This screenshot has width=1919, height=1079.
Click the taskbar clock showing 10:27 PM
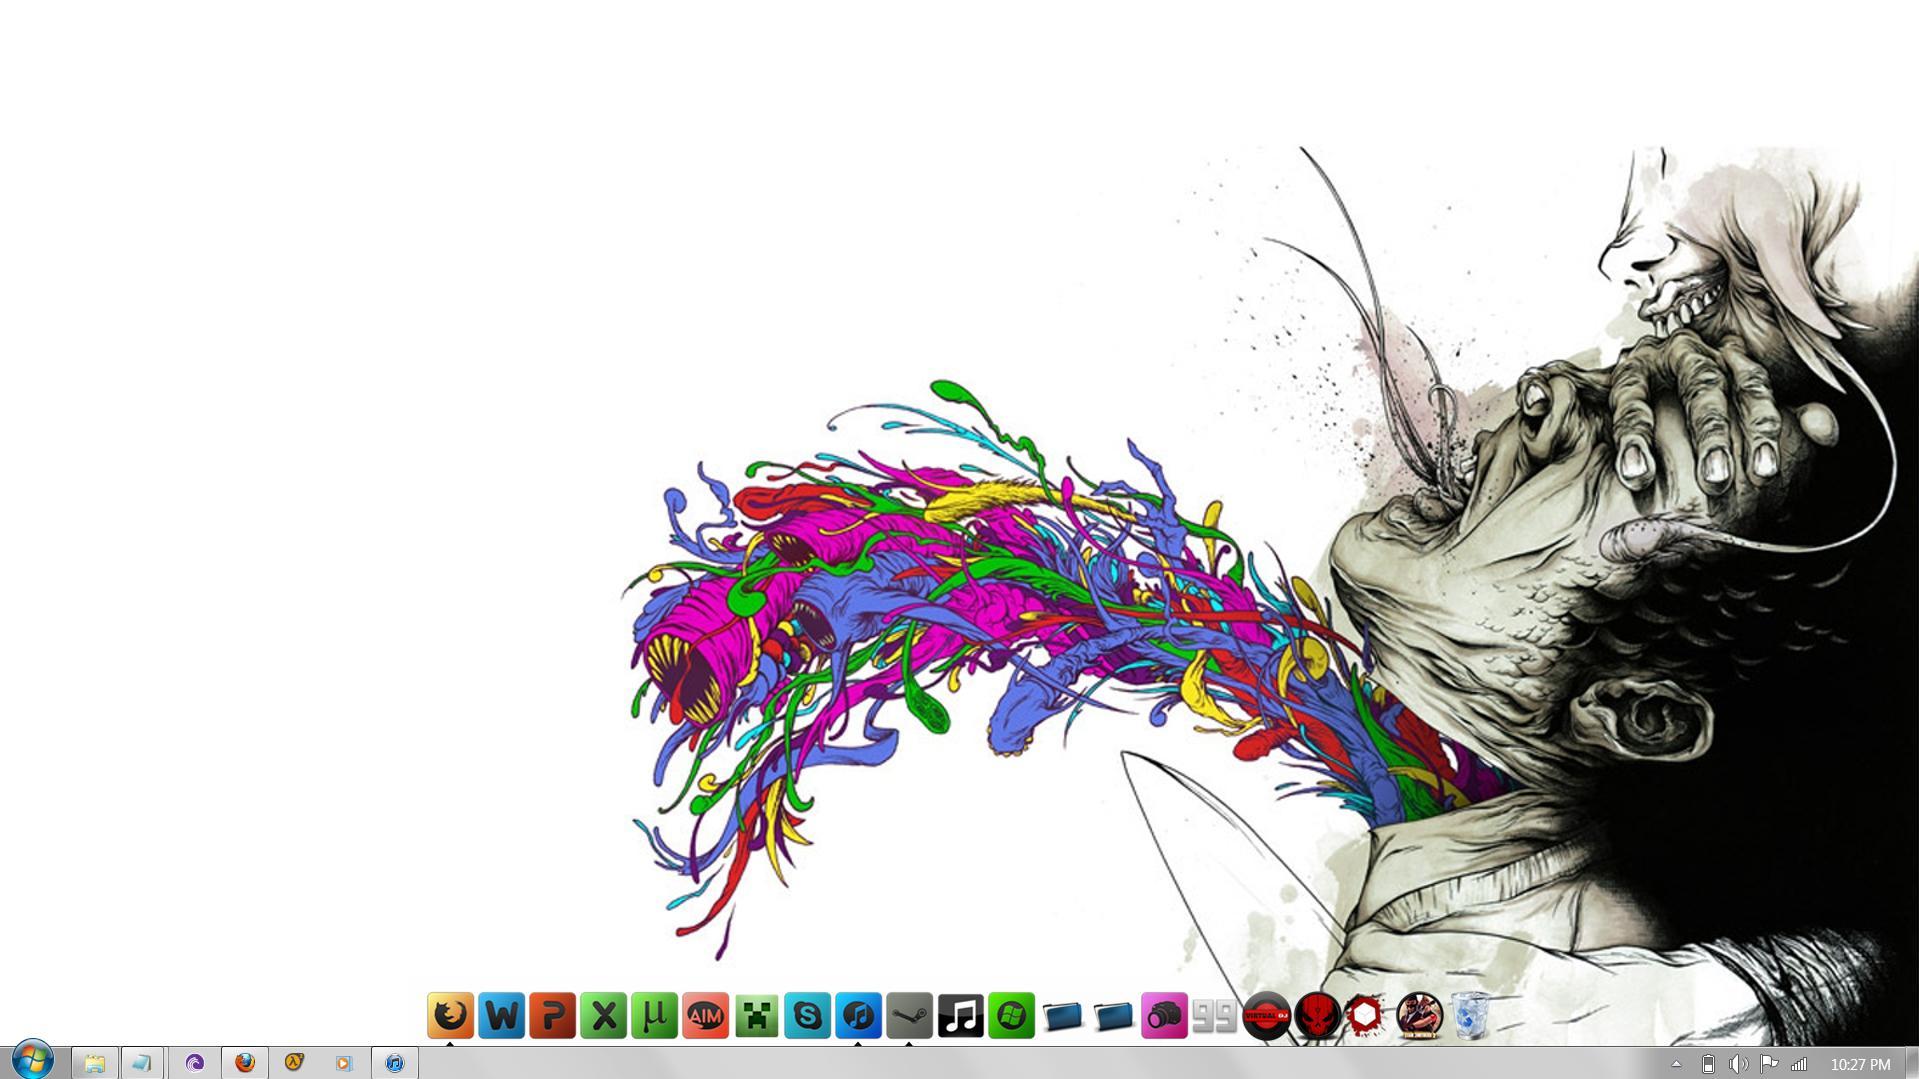point(1860,1065)
